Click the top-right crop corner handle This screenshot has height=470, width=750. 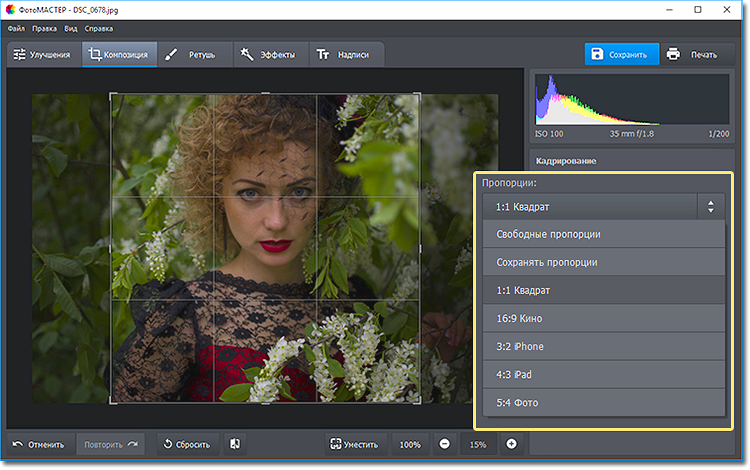[x=419, y=95]
